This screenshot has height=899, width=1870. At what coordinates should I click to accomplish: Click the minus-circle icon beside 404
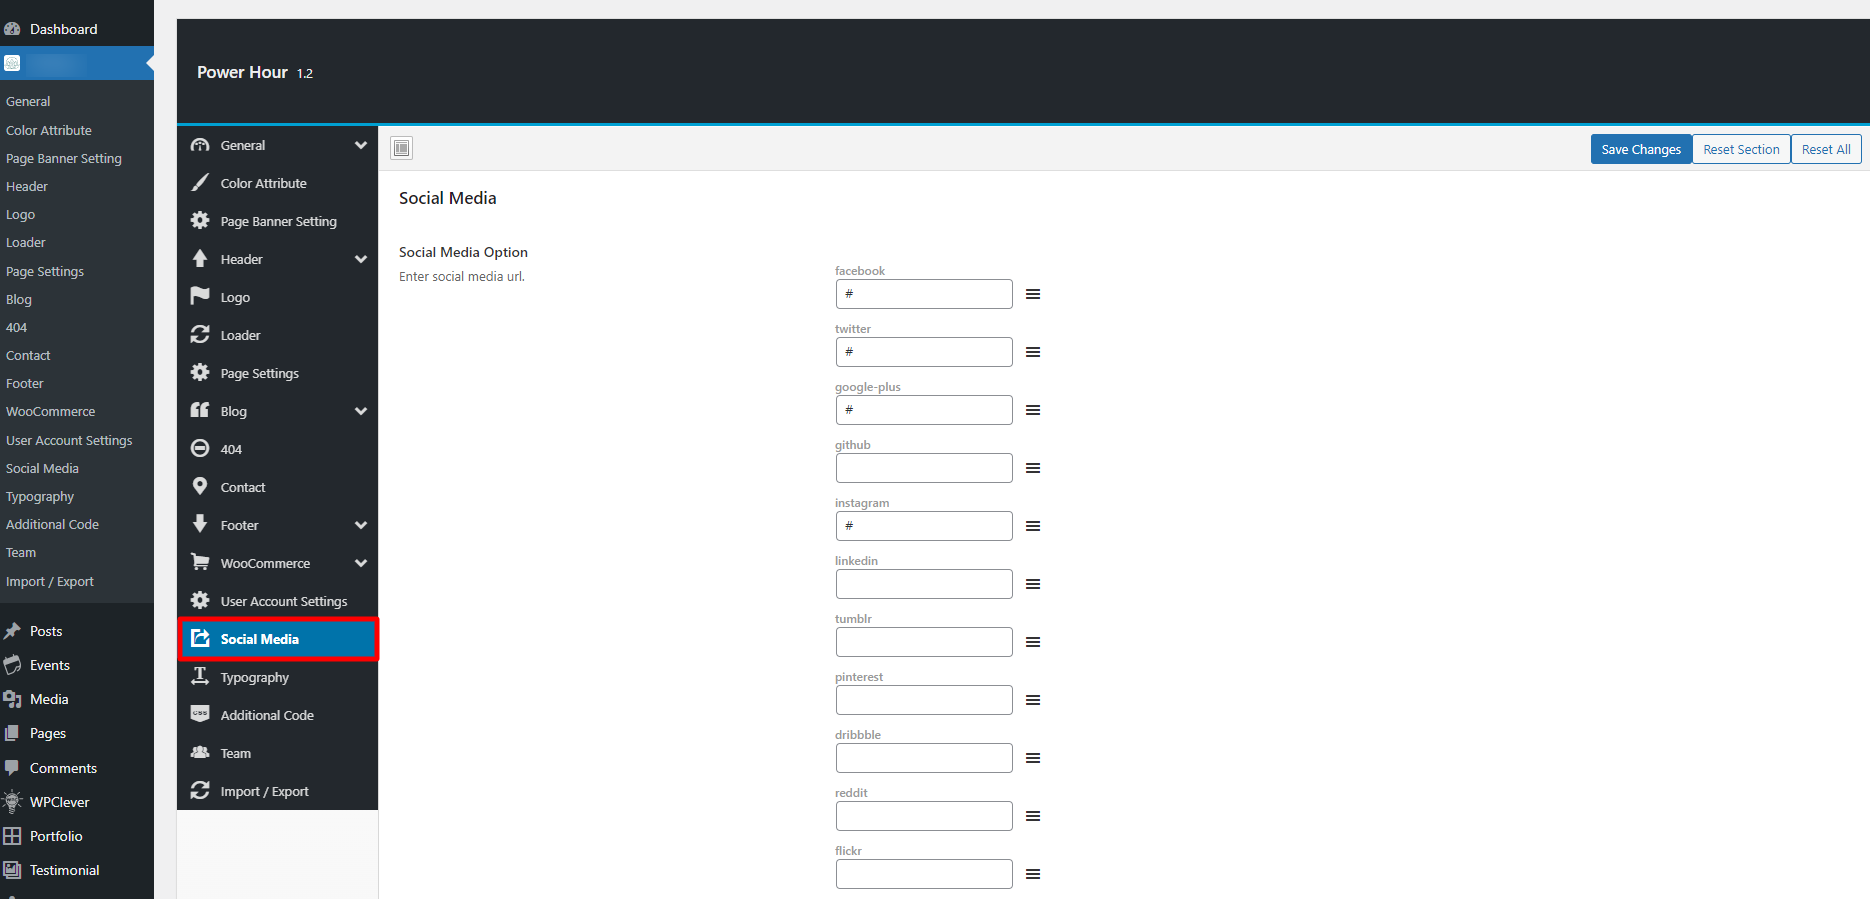(x=200, y=449)
